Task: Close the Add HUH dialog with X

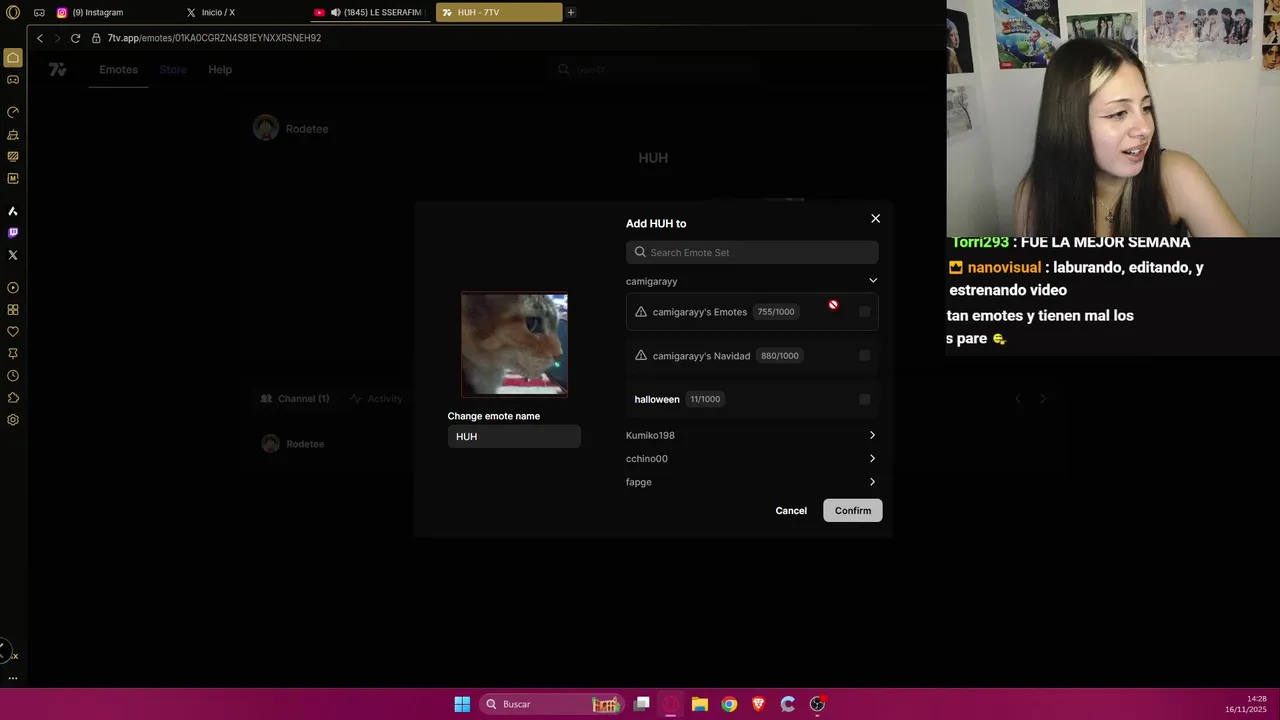Action: point(876,218)
